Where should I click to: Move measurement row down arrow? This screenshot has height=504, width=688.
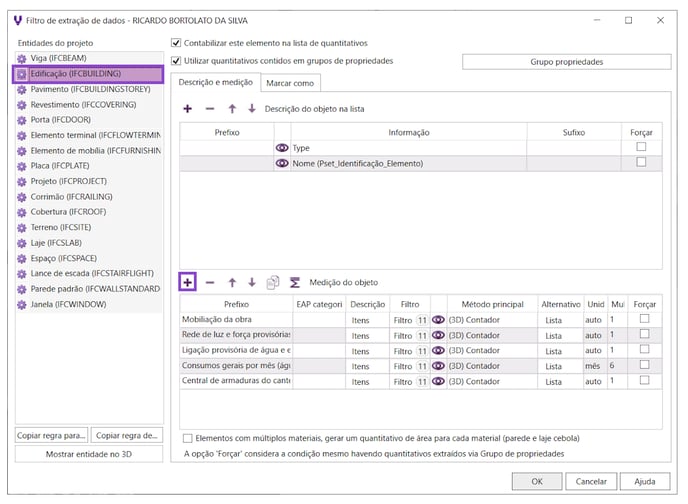tap(252, 282)
